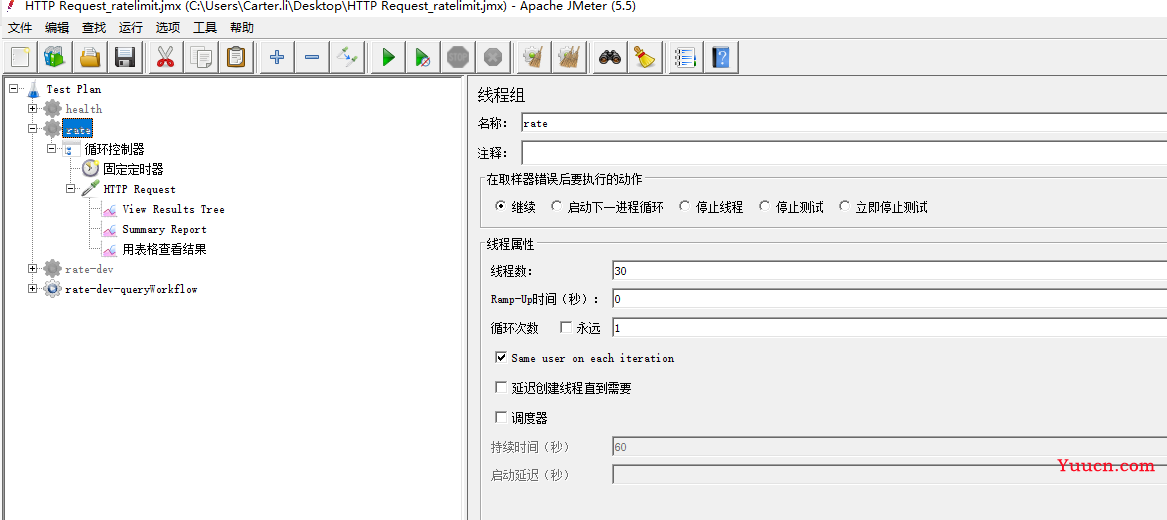Viewport: 1167px width, 520px height.
Task: Click the Open file folder icon
Action: 90,57
